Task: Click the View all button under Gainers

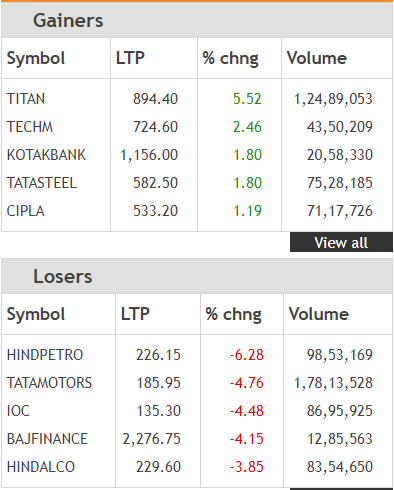Action: 341,242
